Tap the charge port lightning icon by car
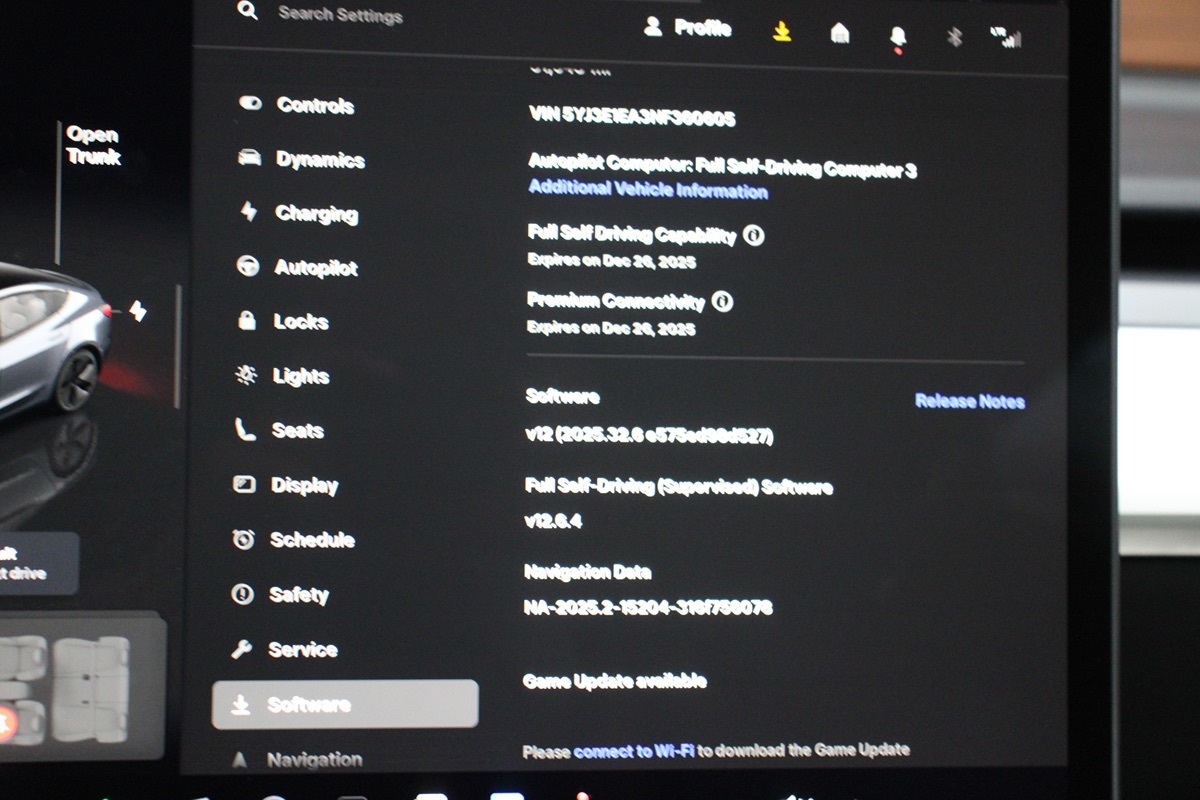Image resolution: width=1200 pixels, height=800 pixels. pyautogui.click(x=138, y=312)
